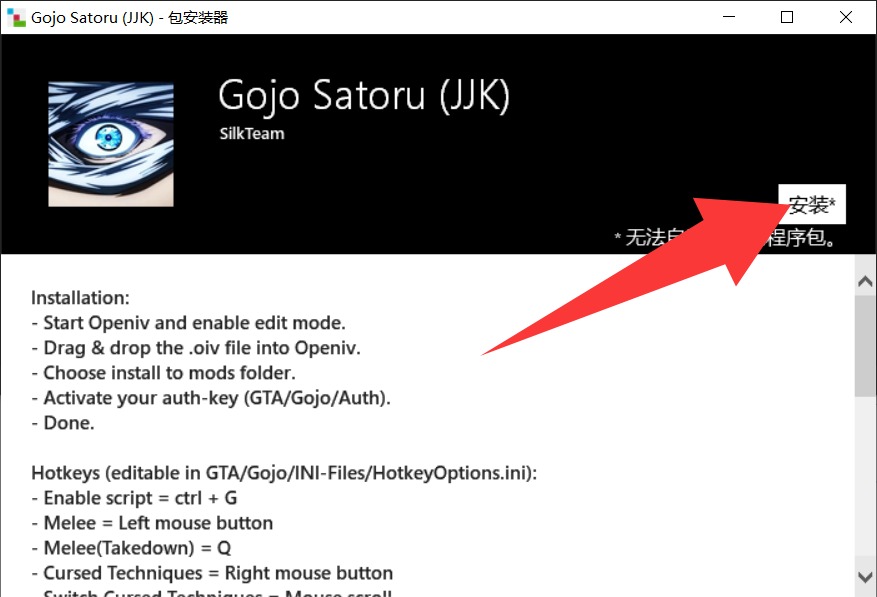Close the Gojo Satoru installer window
877x597 pixels.
[846, 17]
